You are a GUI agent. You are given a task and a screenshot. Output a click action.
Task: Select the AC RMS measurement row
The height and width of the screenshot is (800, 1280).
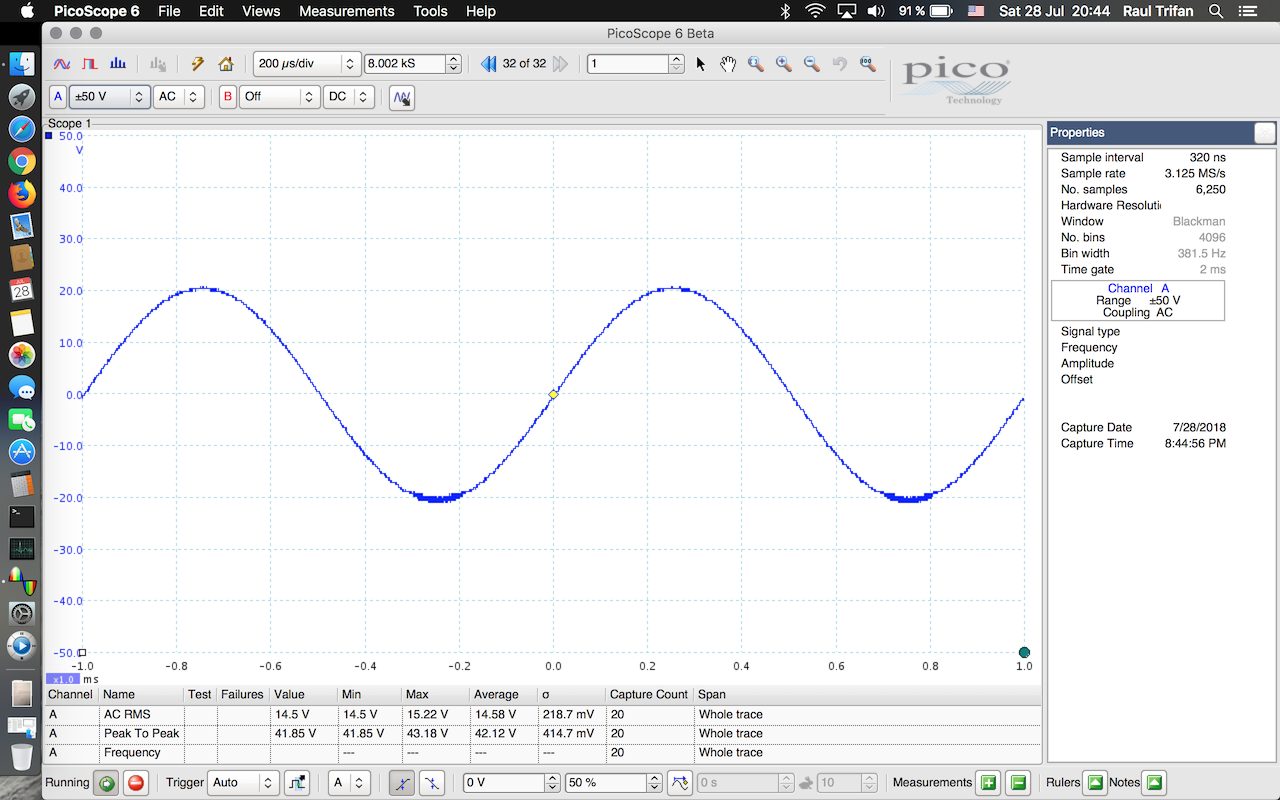click(543, 714)
